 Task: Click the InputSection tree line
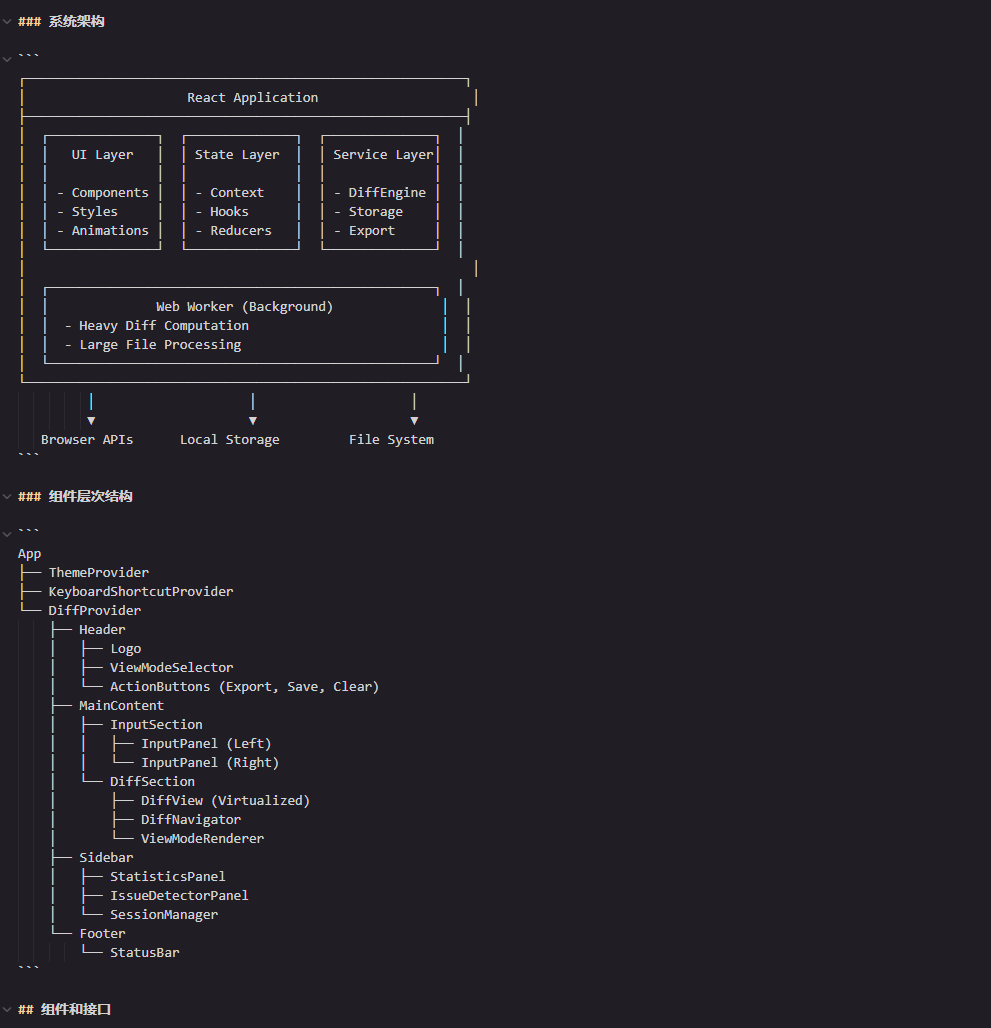(x=157, y=725)
